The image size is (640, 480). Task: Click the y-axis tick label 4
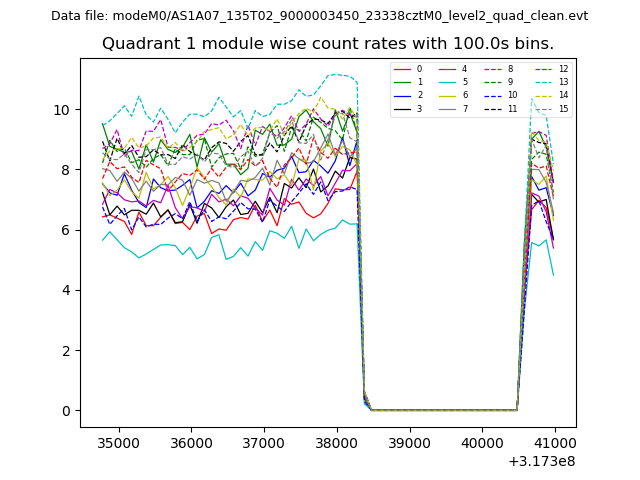click(66, 291)
